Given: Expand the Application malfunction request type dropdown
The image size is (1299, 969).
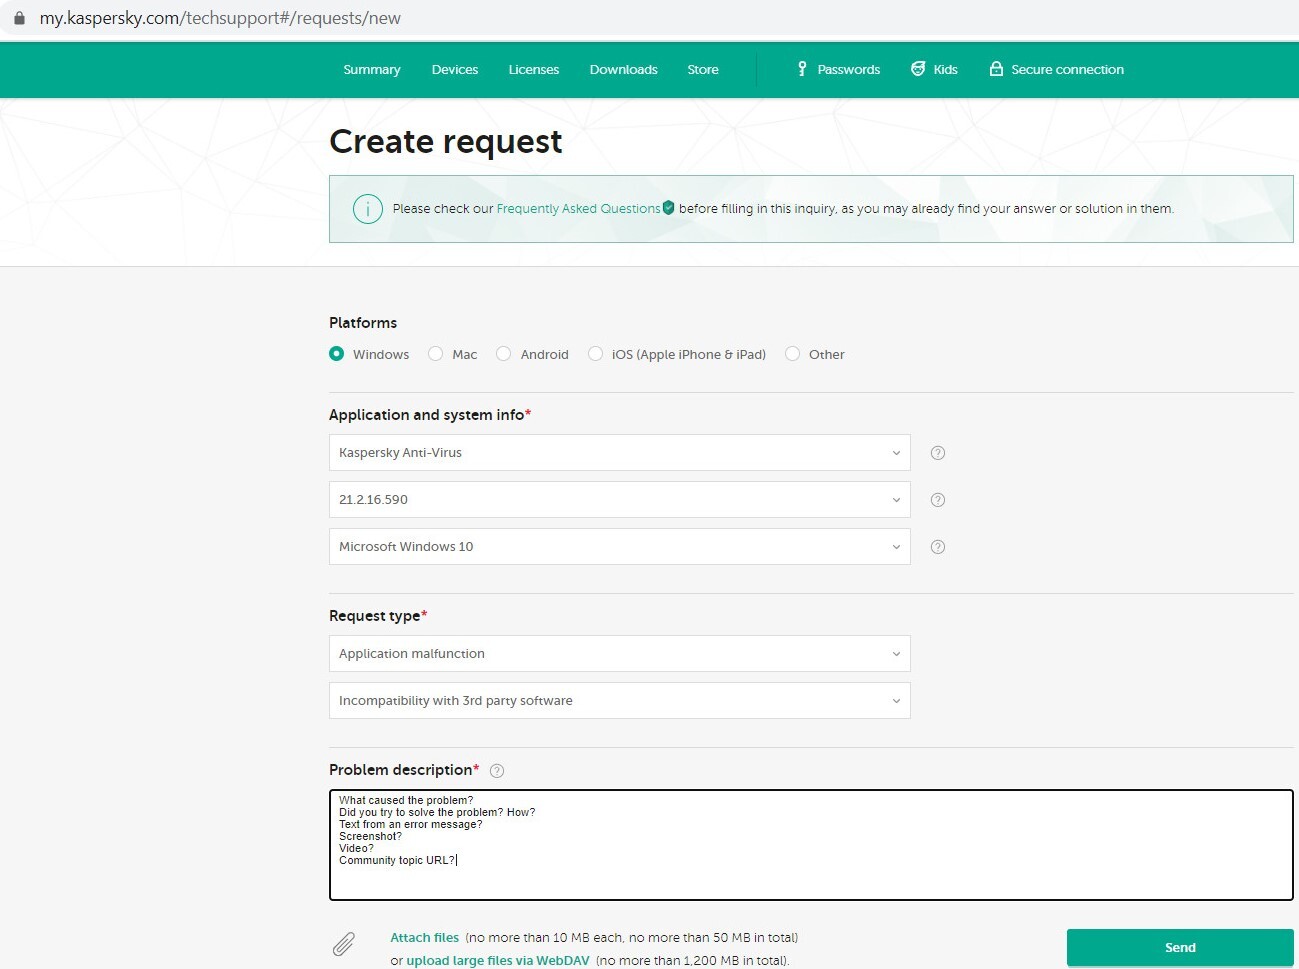Looking at the screenshot, I should coord(620,654).
